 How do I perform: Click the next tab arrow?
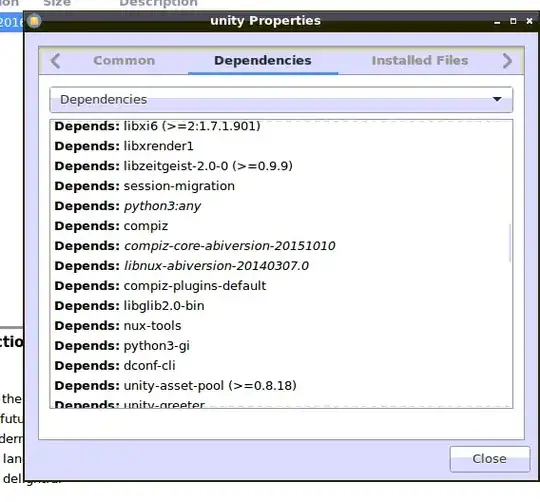tap(507, 61)
